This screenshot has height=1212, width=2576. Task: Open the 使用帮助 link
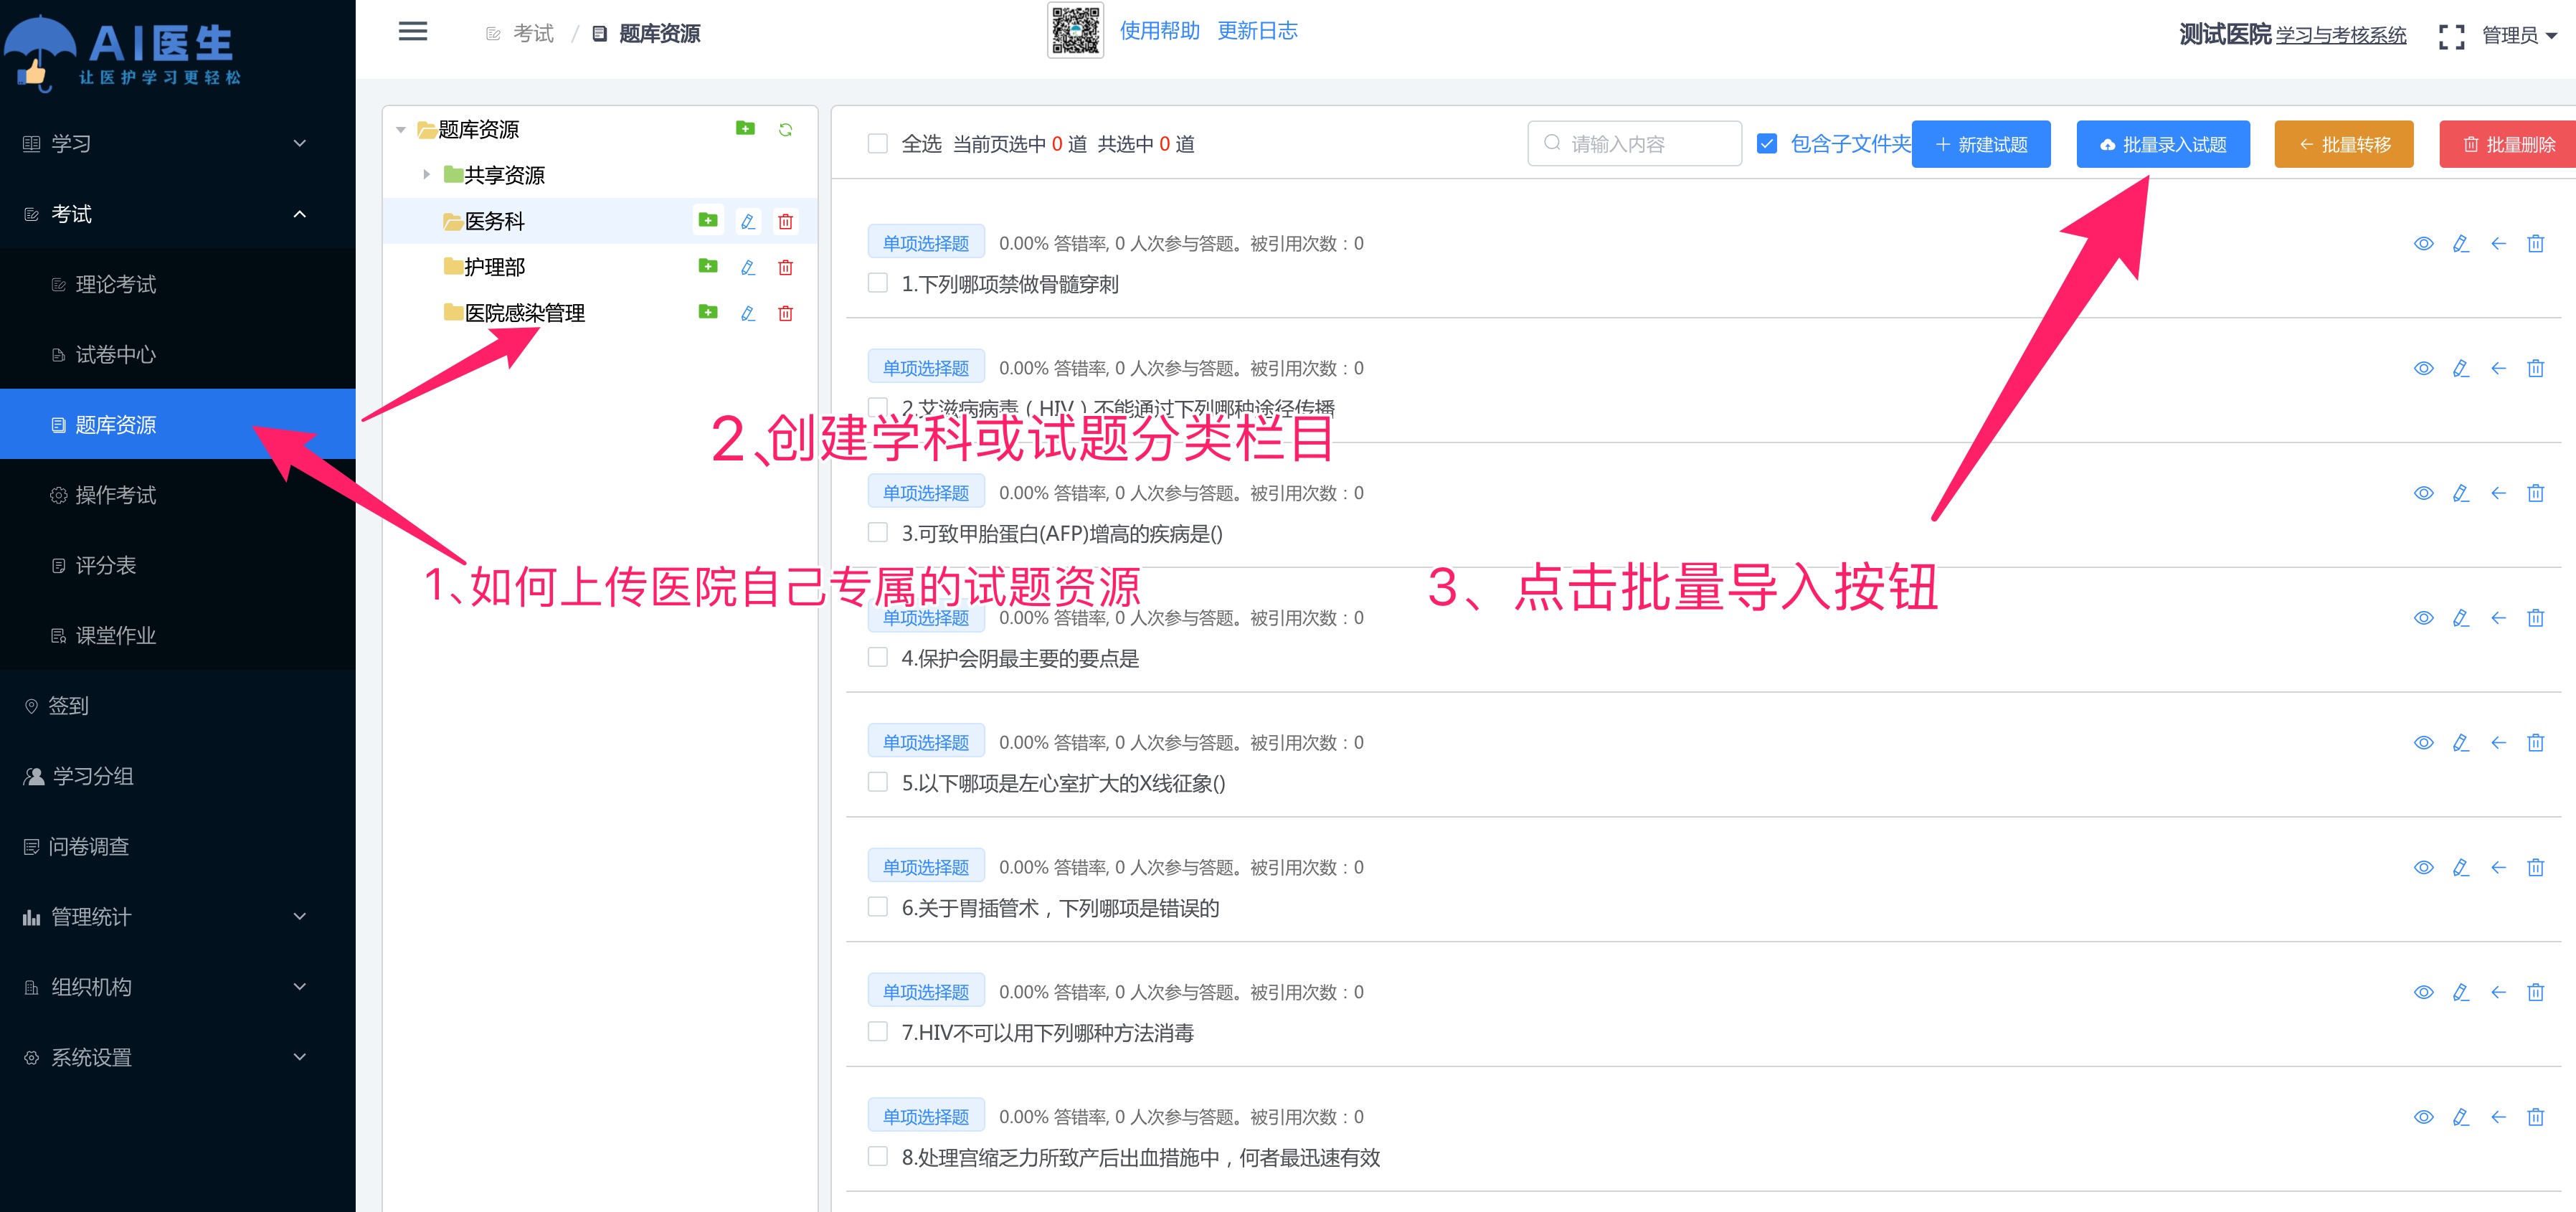[1159, 31]
